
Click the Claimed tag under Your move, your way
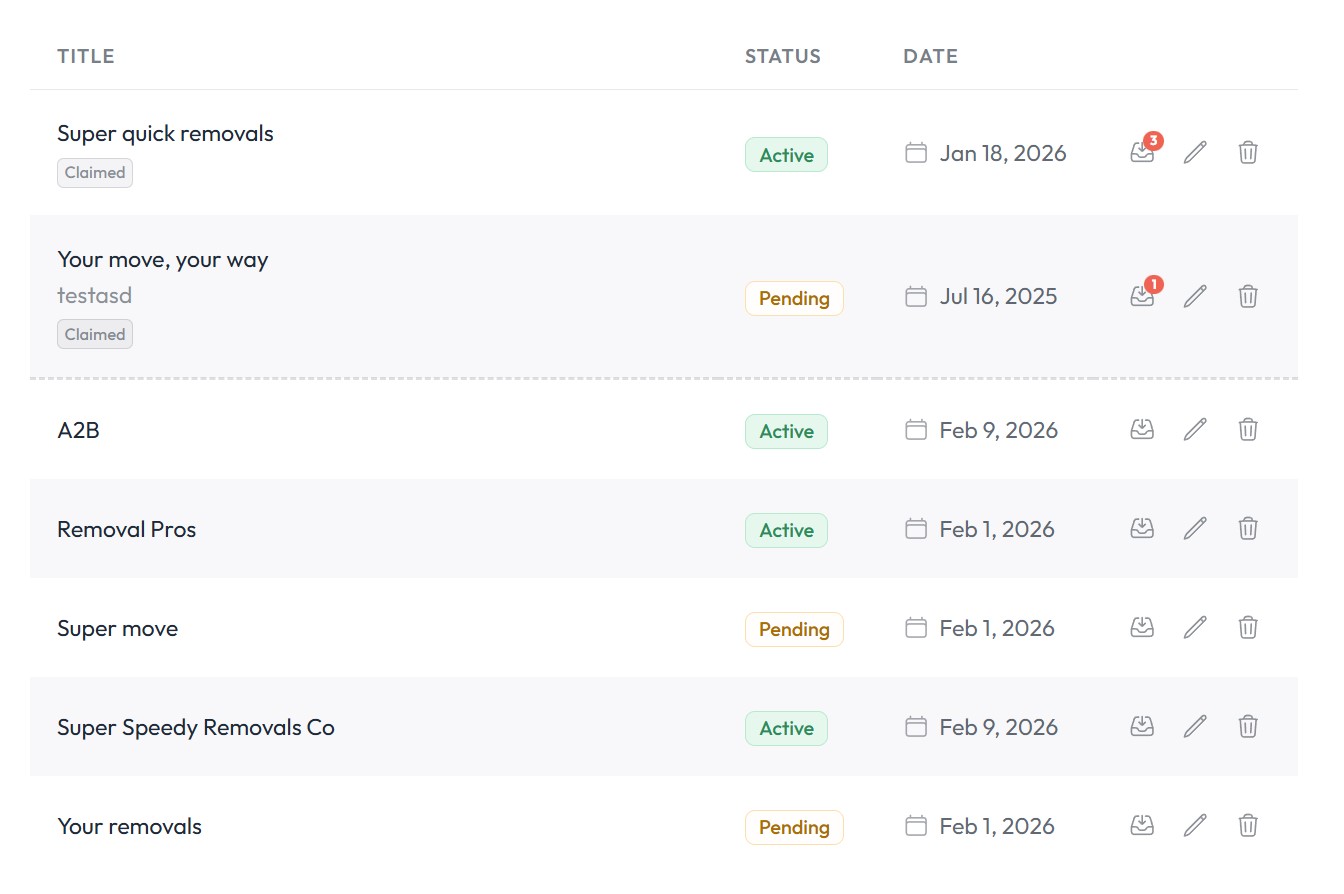click(x=94, y=333)
